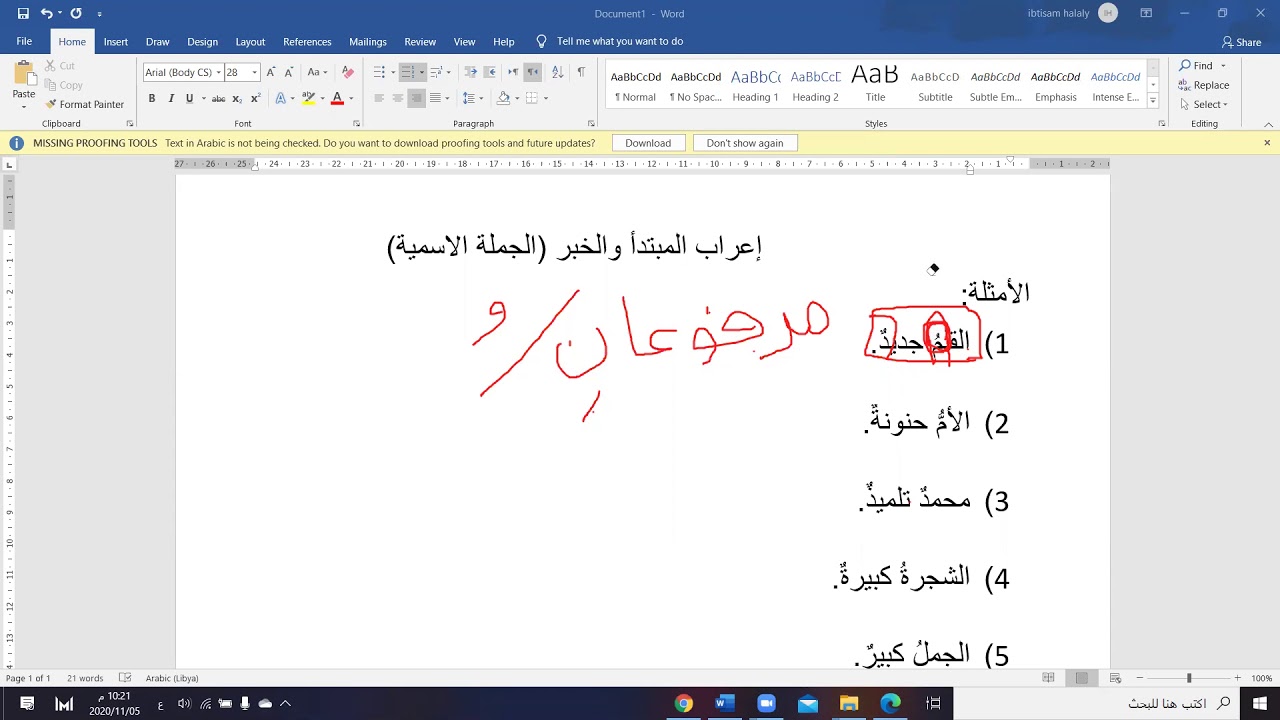Switch to the Design tab

pos(202,41)
